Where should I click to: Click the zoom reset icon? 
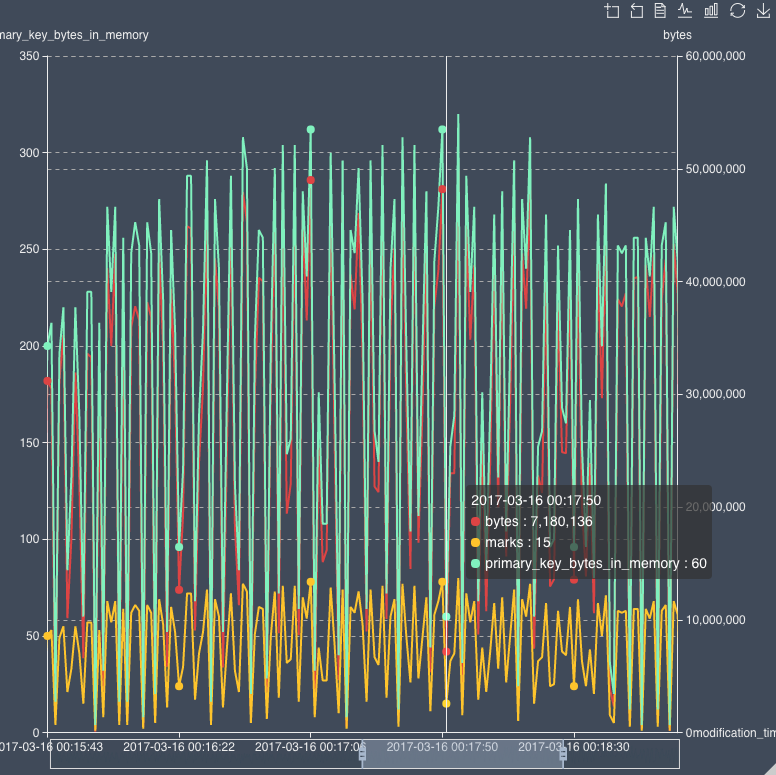pos(637,11)
